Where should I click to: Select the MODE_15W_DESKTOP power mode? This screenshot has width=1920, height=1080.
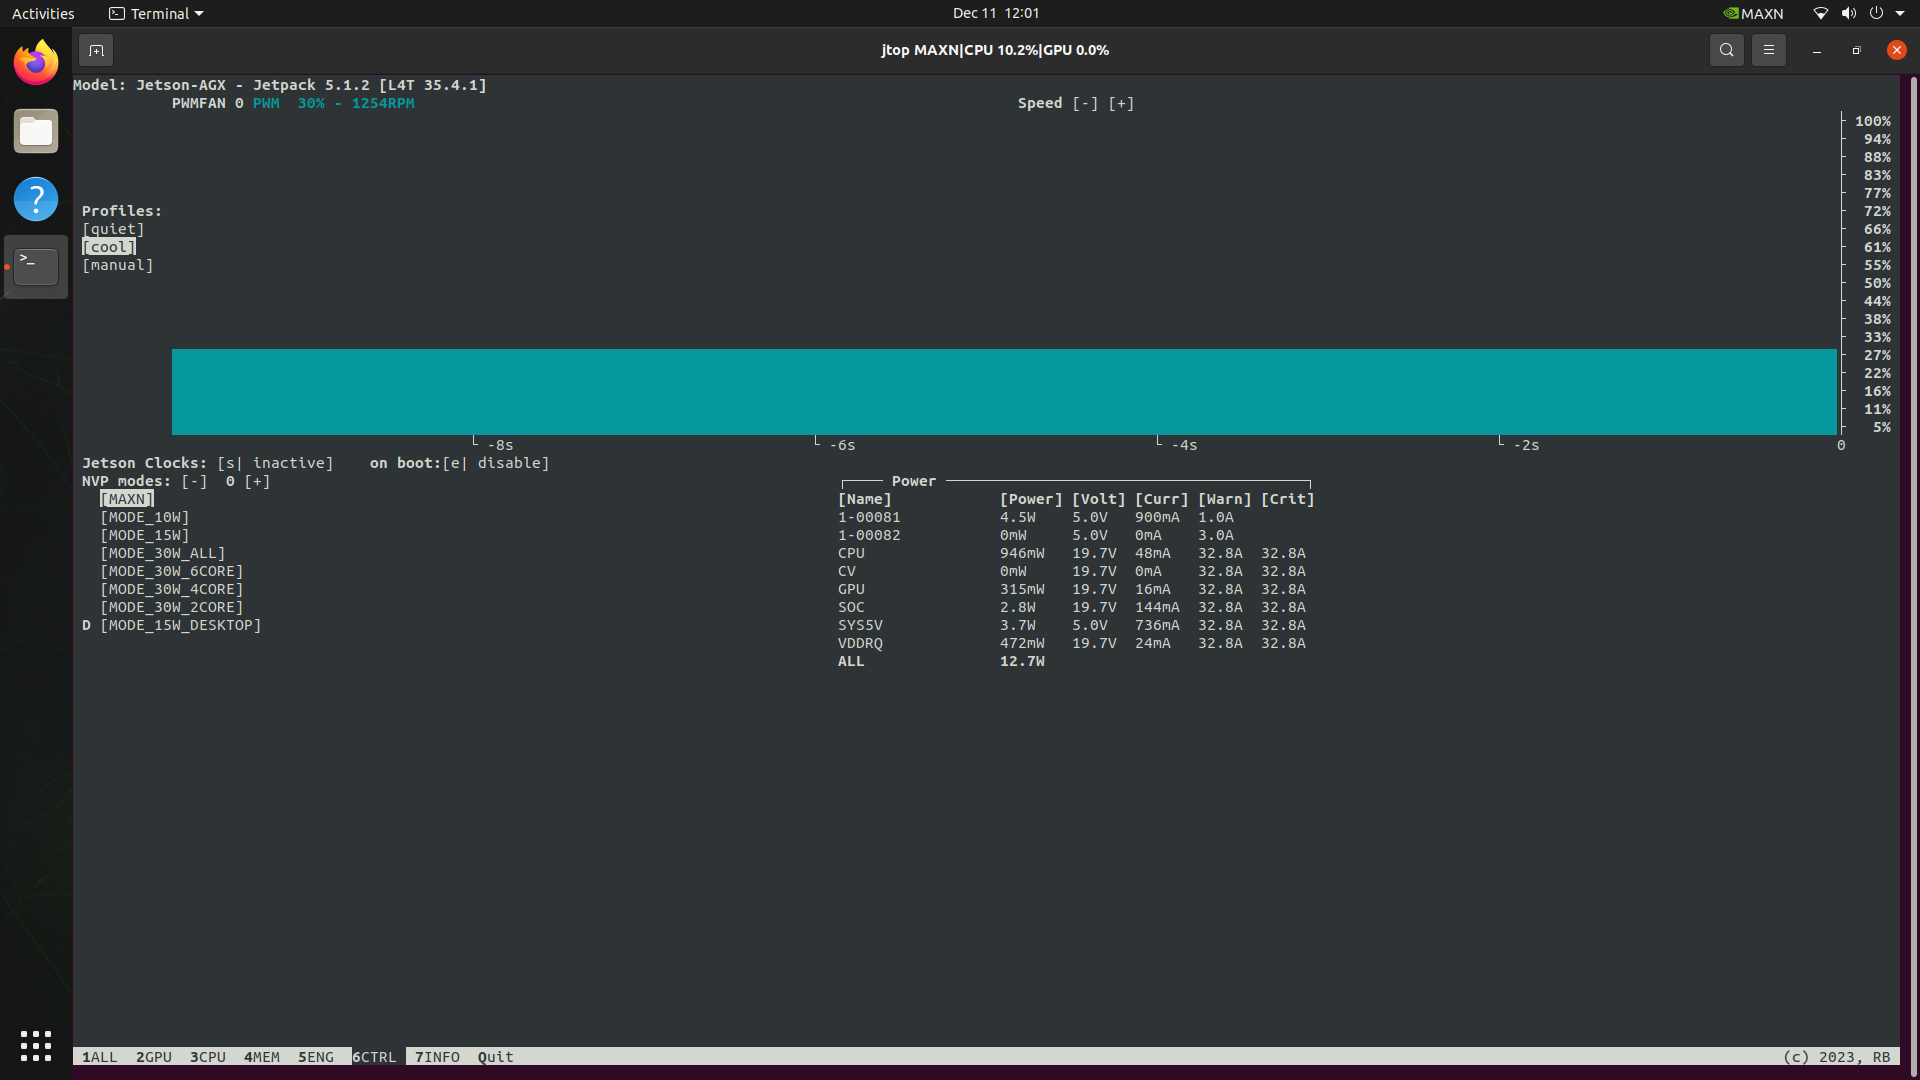click(x=181, y=625)
